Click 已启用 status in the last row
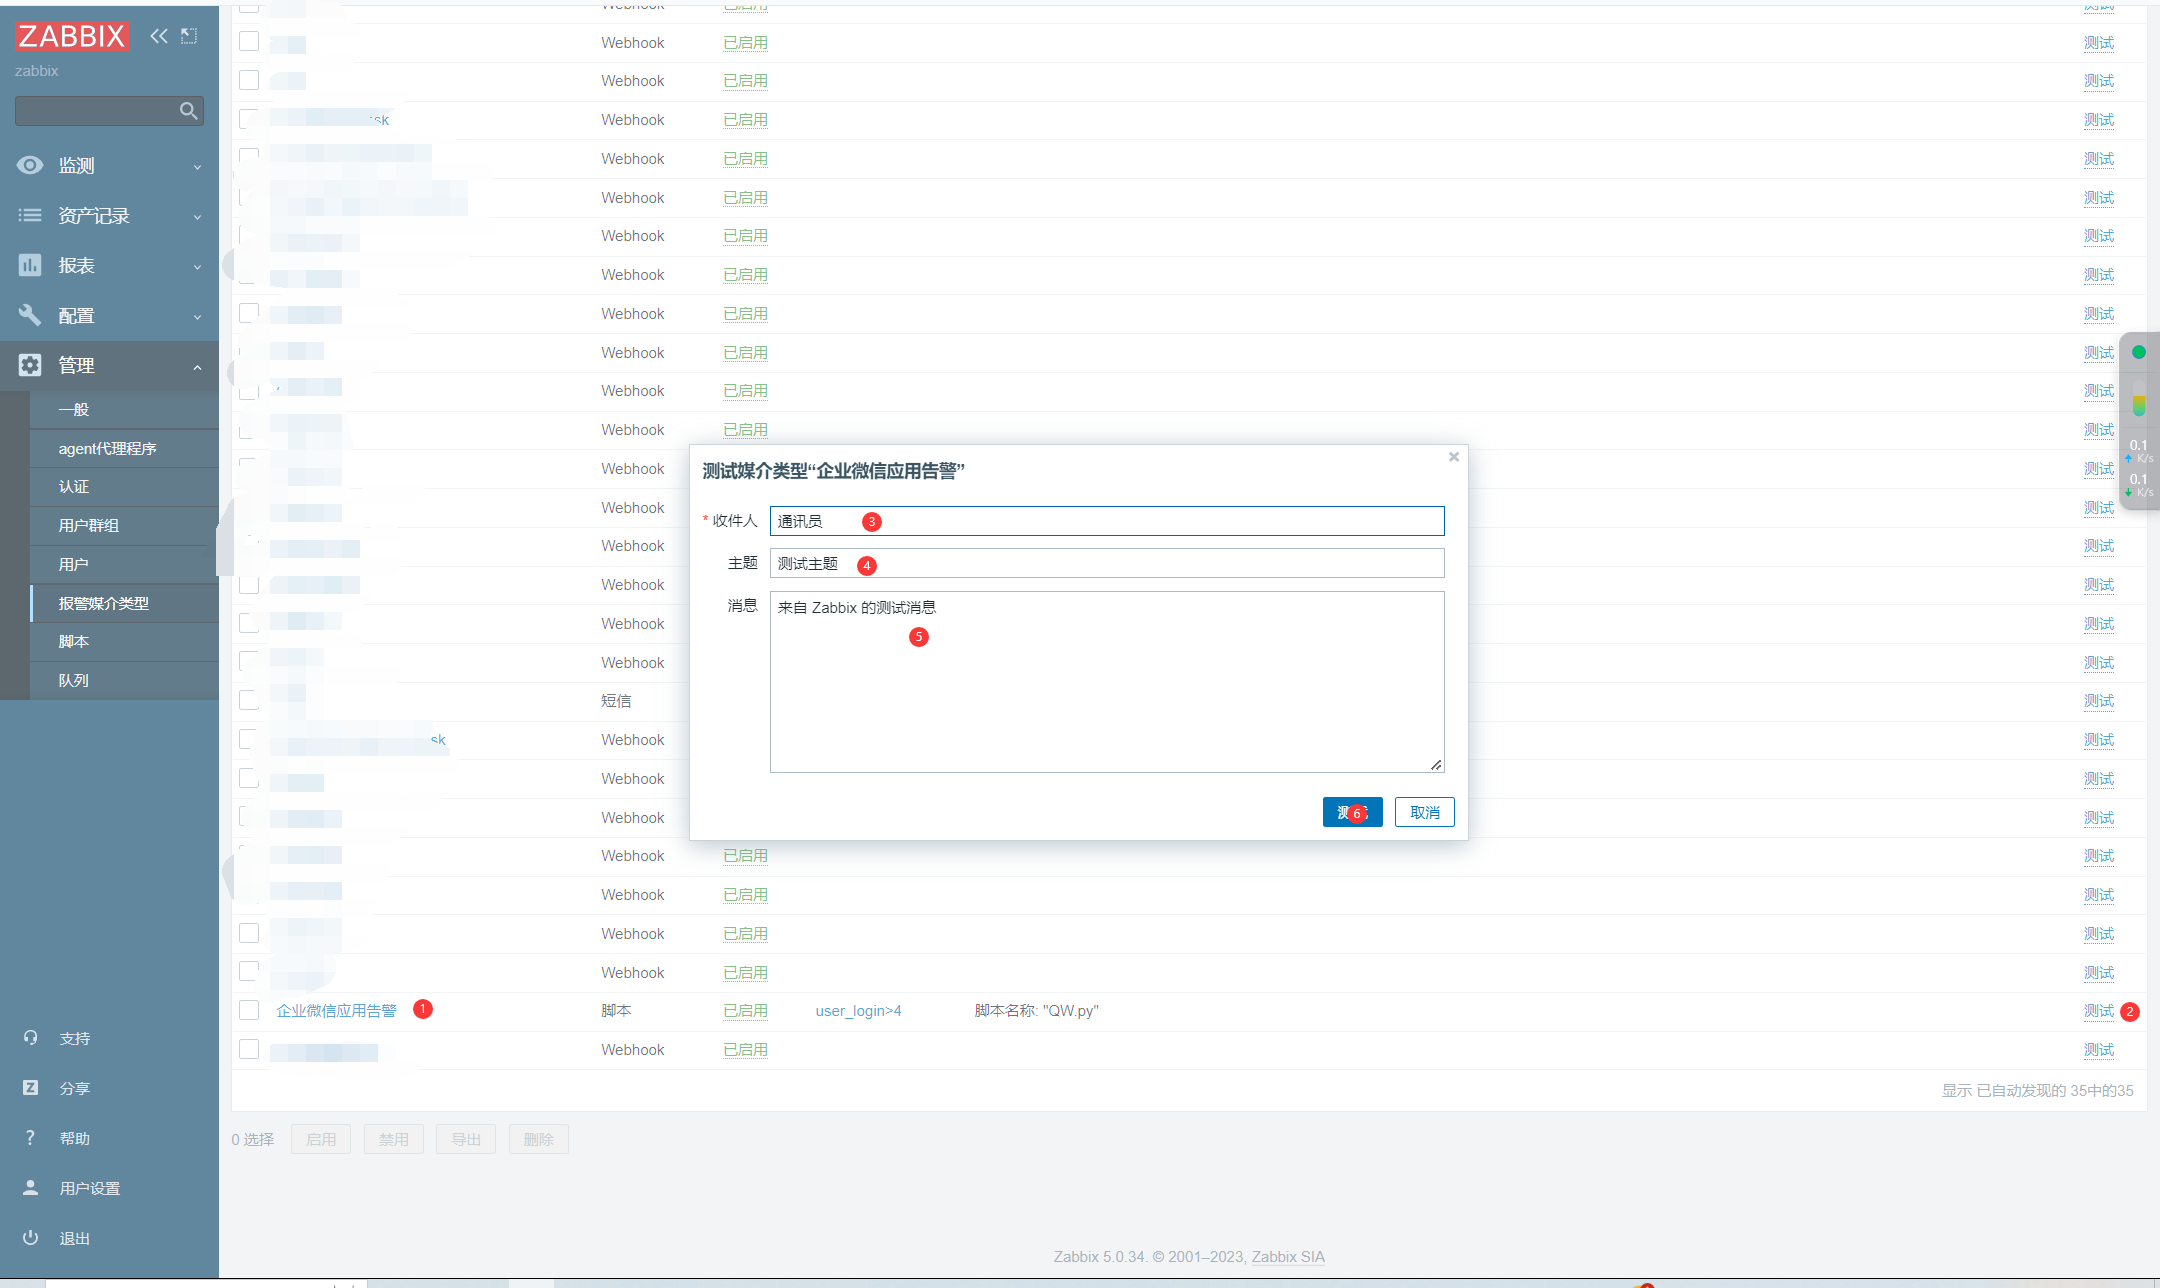The width and height of the screenshot is (2160, 1288). click(x=745, y=1049)
